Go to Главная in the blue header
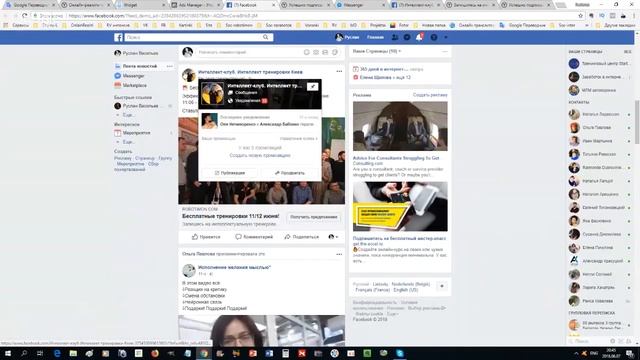This screenshot has height=360, width=640. [375, 37]
